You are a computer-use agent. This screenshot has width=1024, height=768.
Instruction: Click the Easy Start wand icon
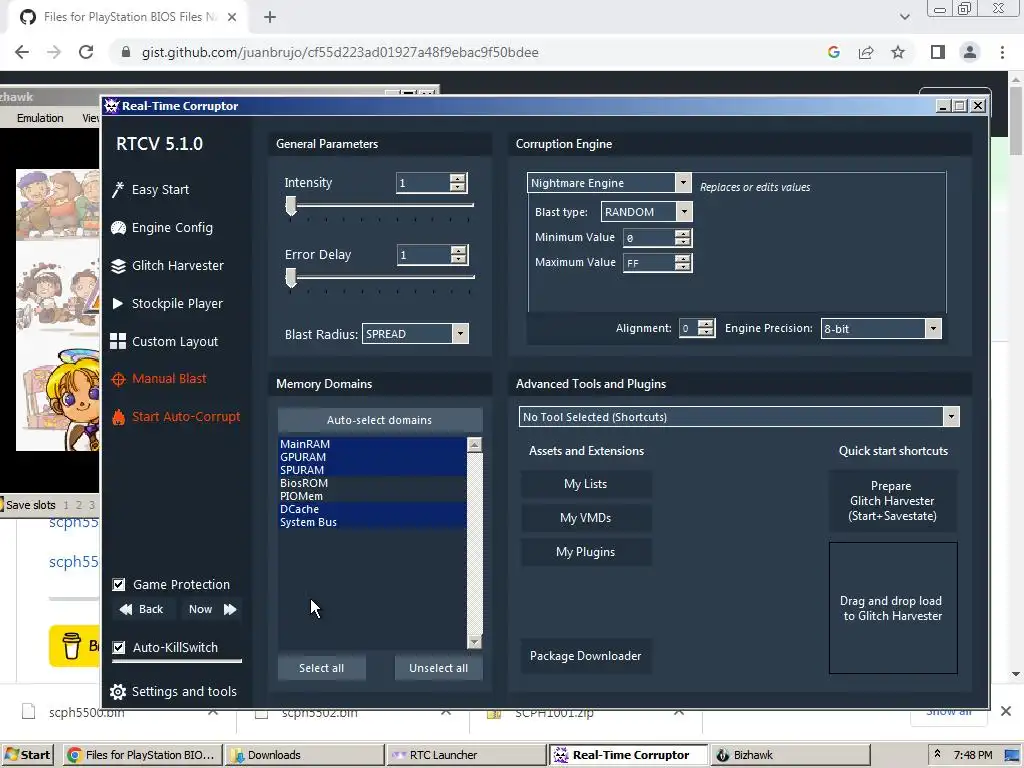tap(118, 189)
